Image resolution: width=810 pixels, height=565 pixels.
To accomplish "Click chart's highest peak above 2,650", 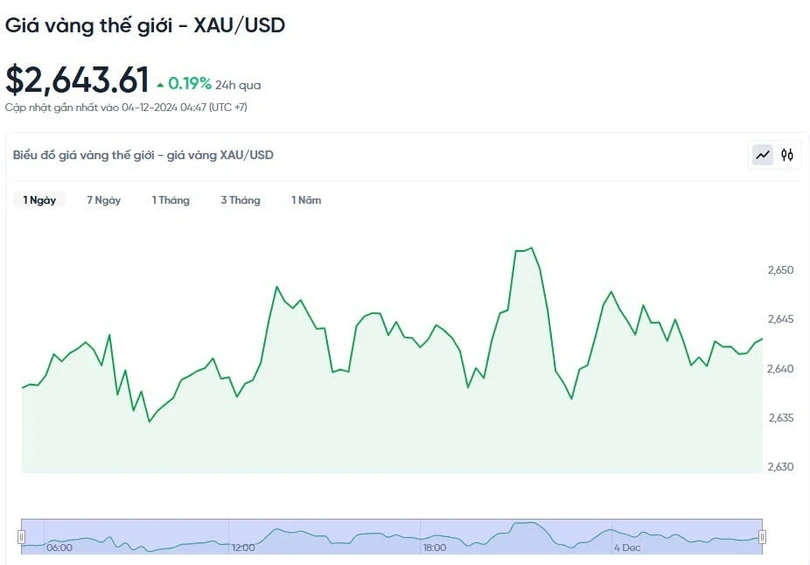I will [x=531, y=248].
